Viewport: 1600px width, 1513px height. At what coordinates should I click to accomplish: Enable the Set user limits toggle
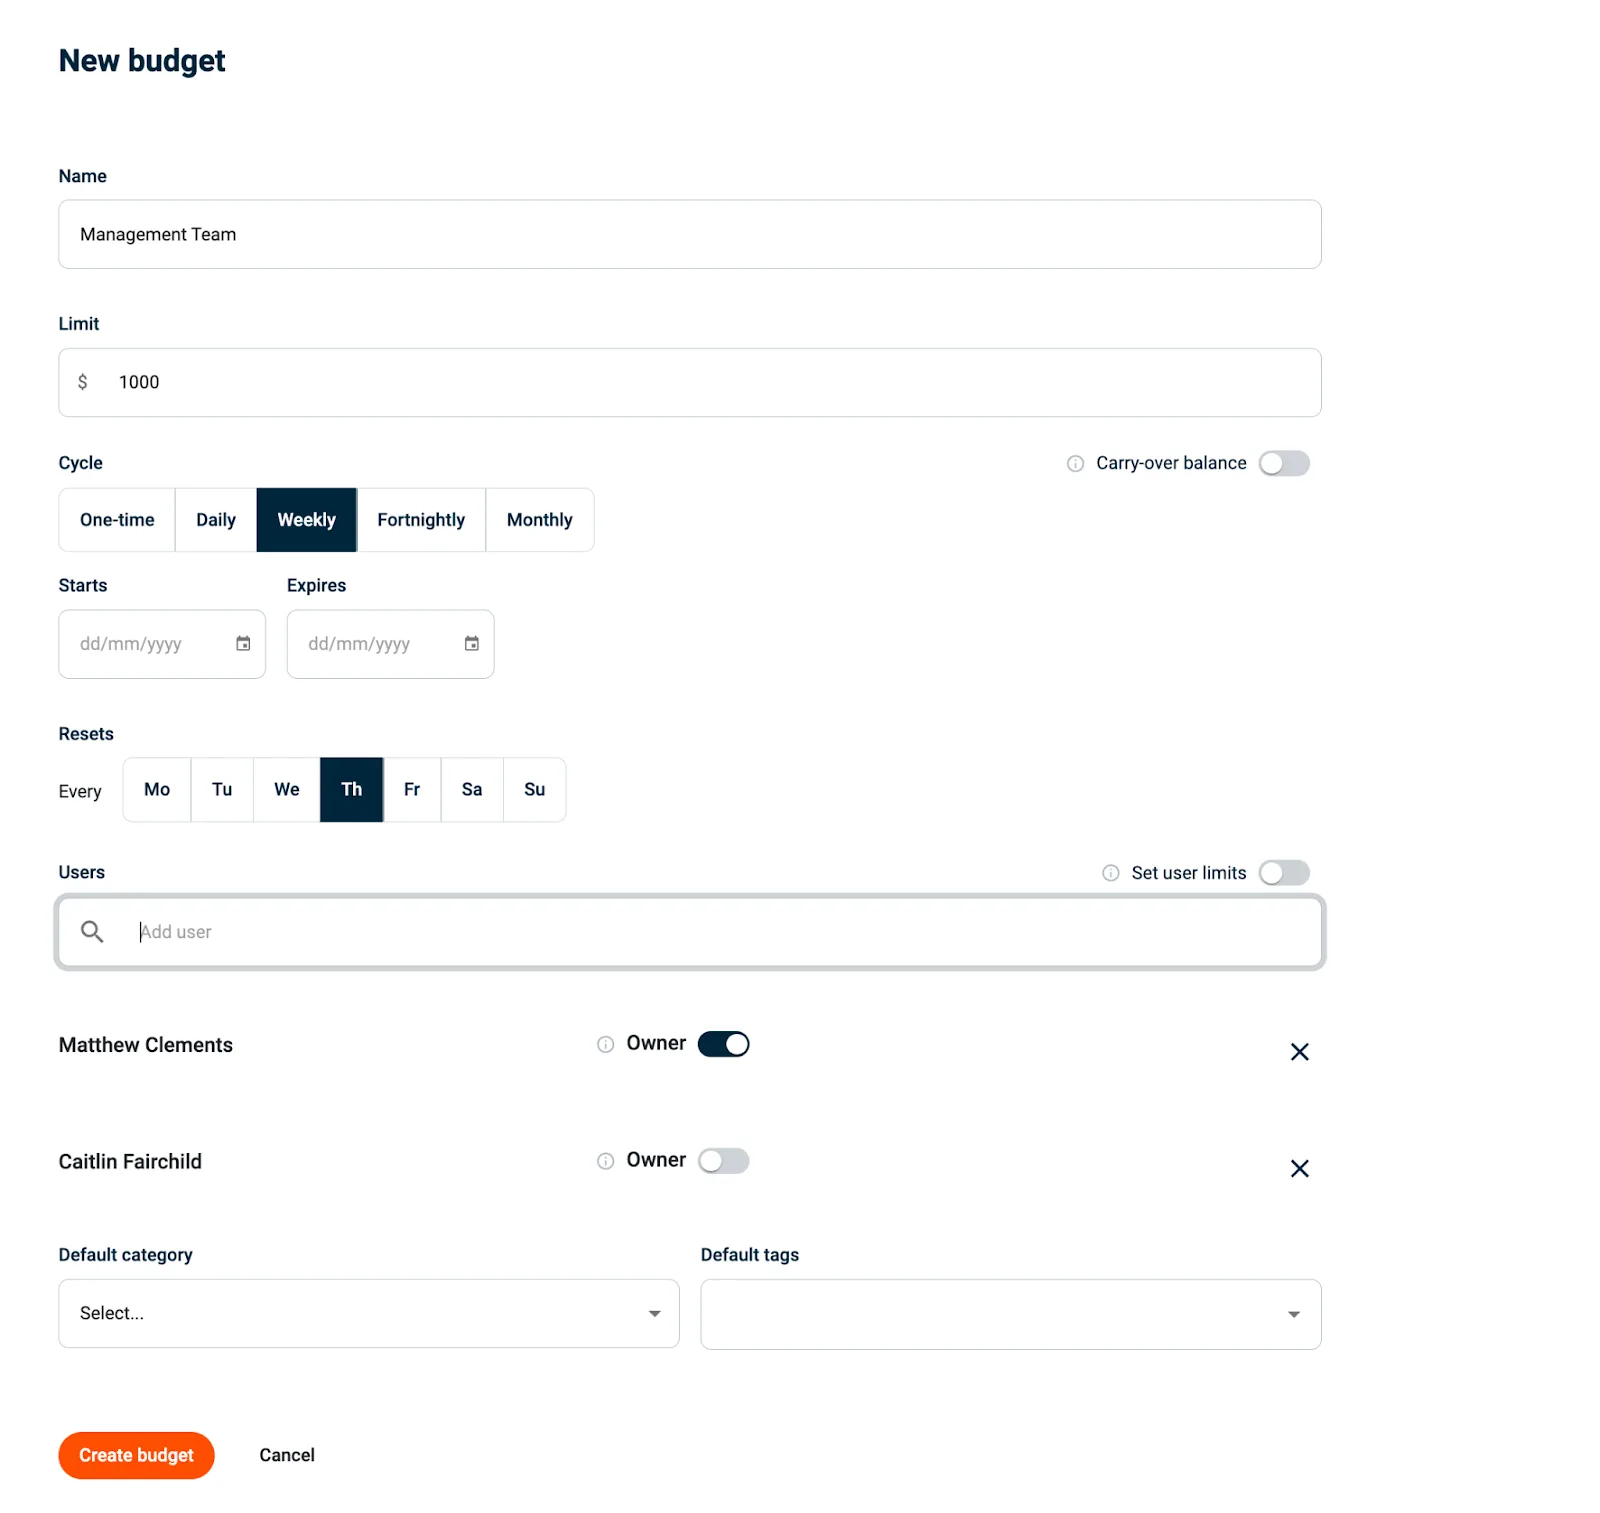[1284, 872]
